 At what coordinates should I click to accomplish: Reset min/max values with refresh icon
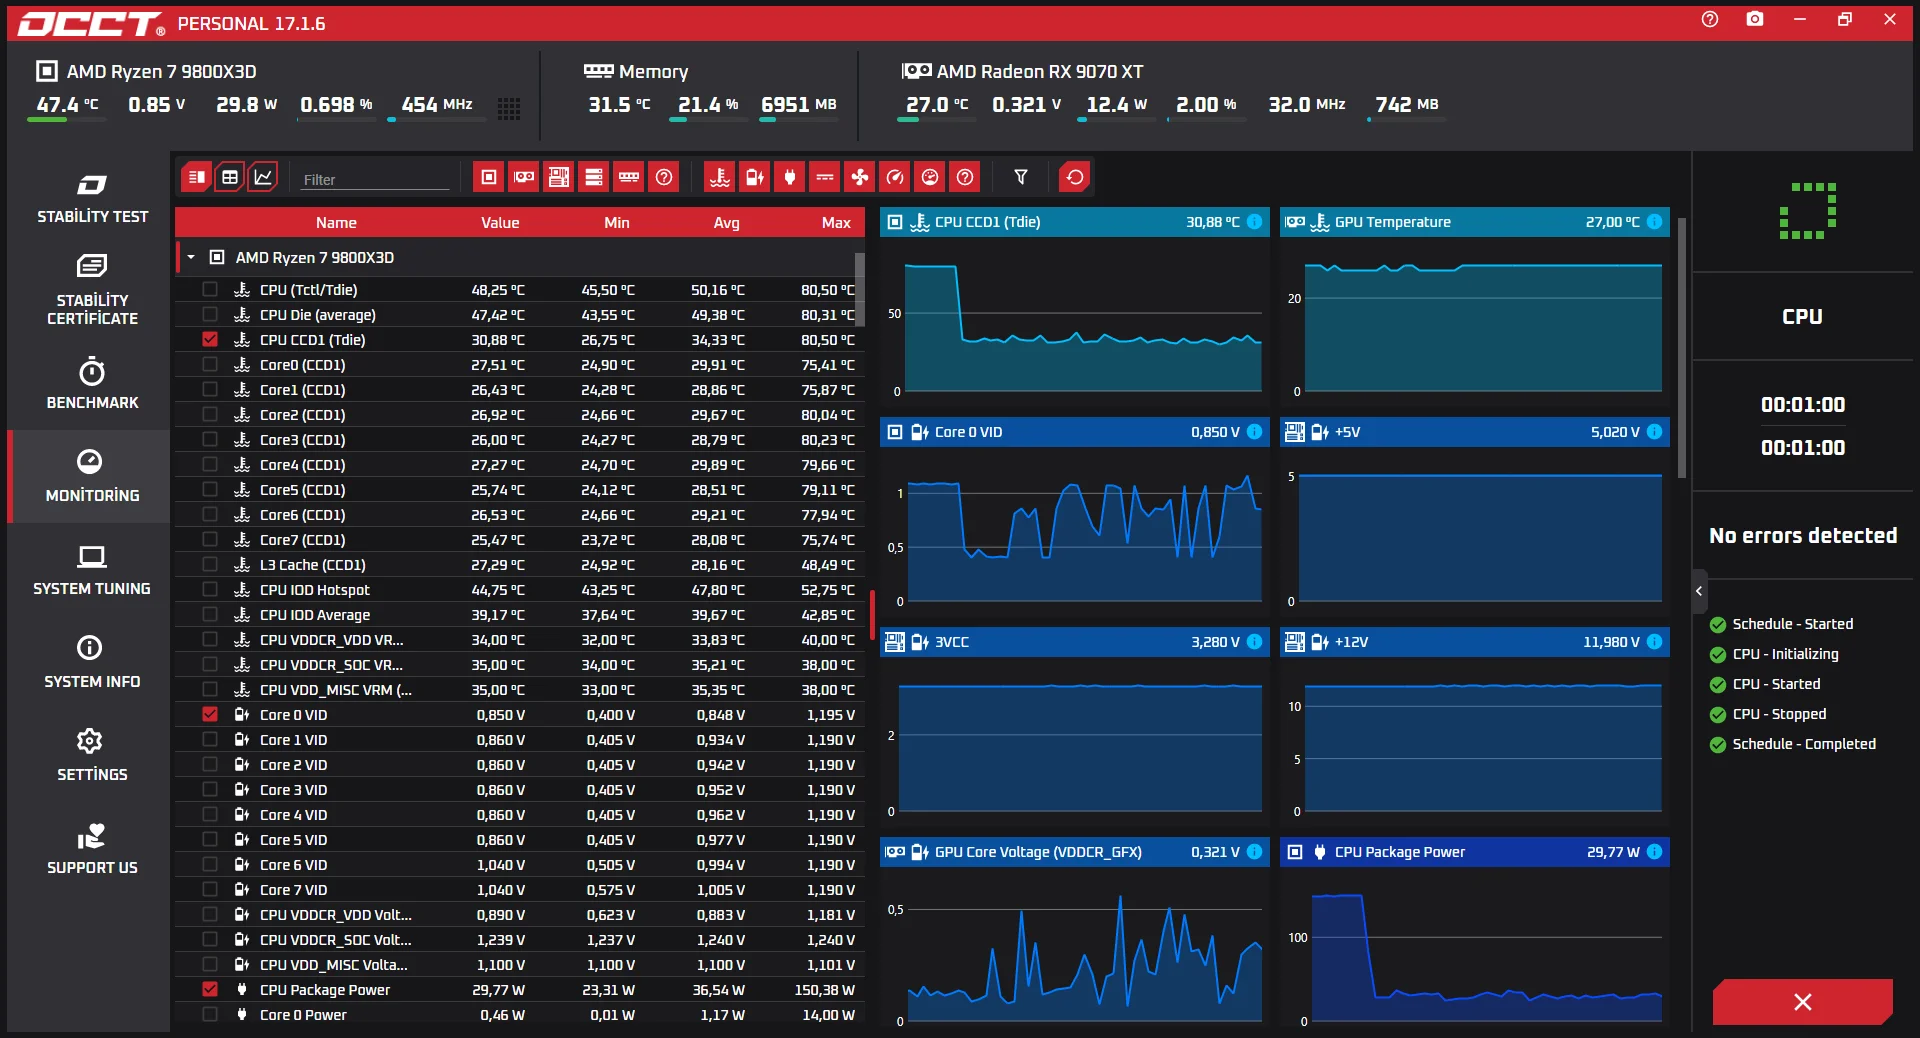[1075, 177]
